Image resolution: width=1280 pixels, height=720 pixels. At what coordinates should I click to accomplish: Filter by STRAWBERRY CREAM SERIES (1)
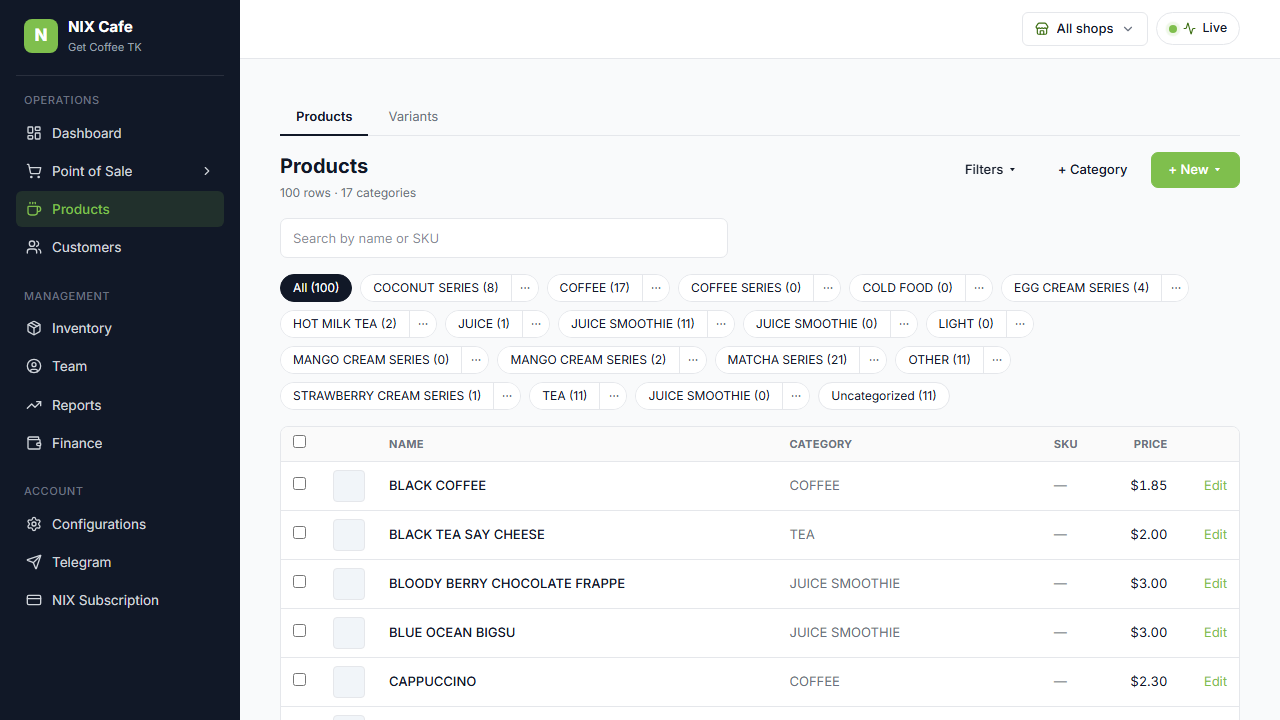(387, 396)
